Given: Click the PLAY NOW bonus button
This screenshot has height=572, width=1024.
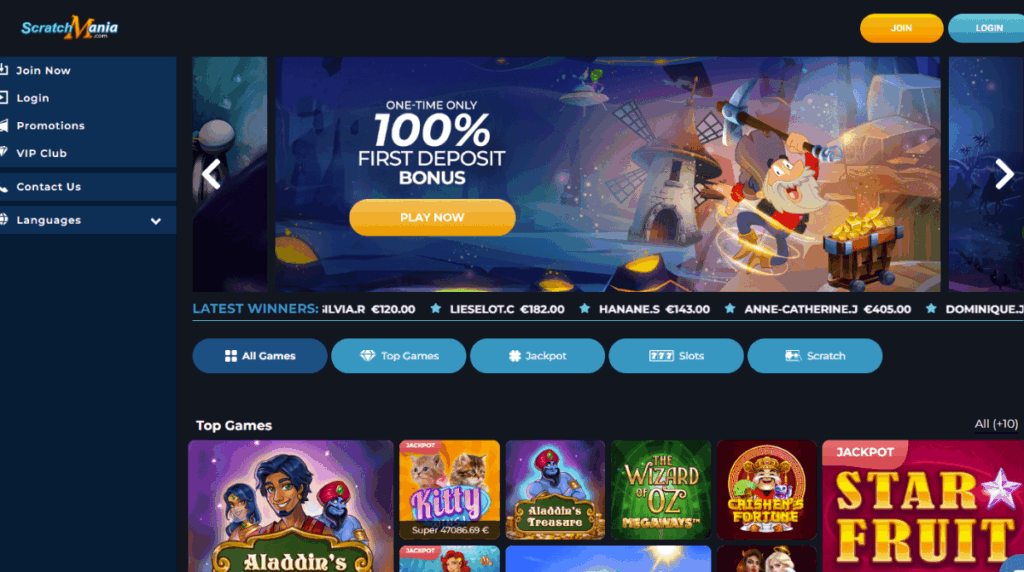Looking at the screenshot, I should coord(432,217).
